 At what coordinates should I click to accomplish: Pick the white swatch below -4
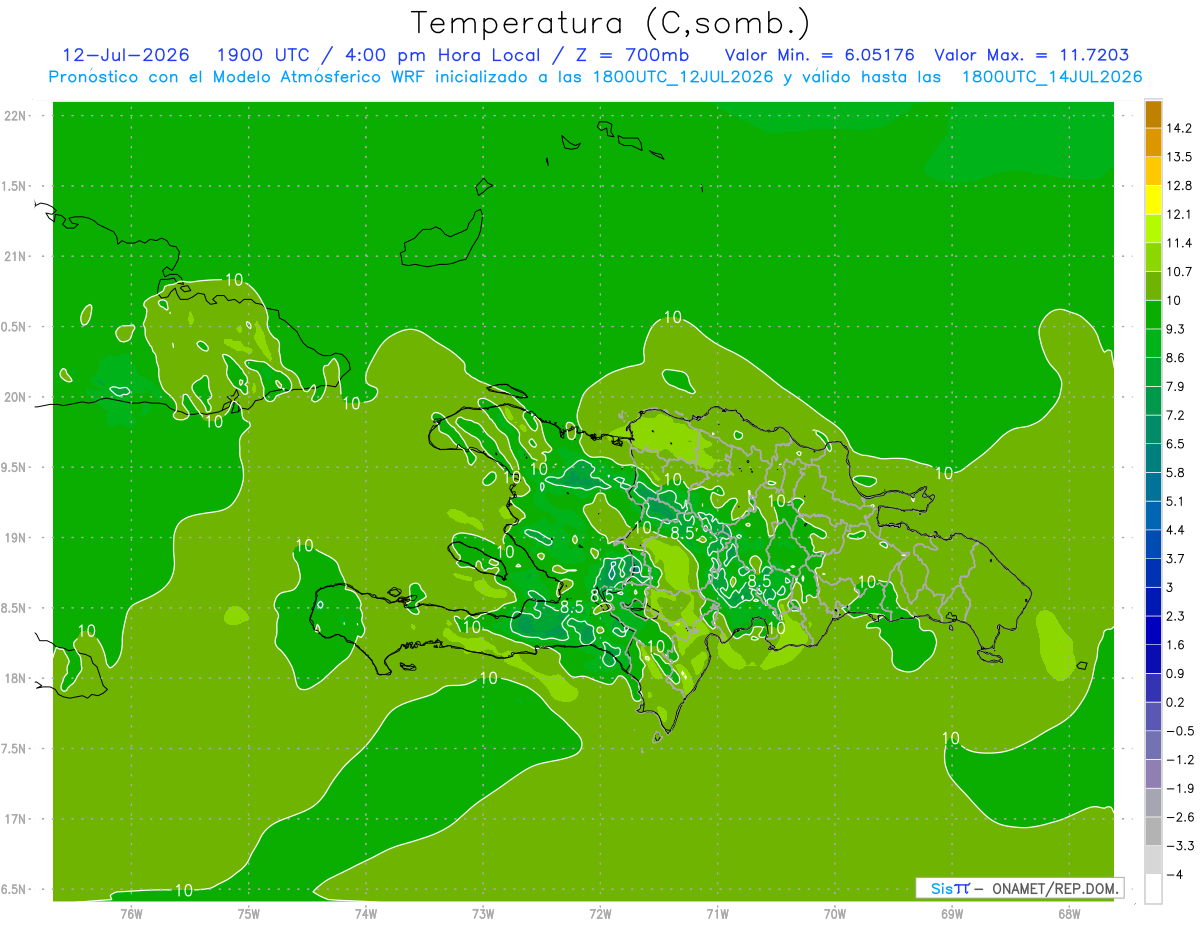click(x=1153, y=888)
